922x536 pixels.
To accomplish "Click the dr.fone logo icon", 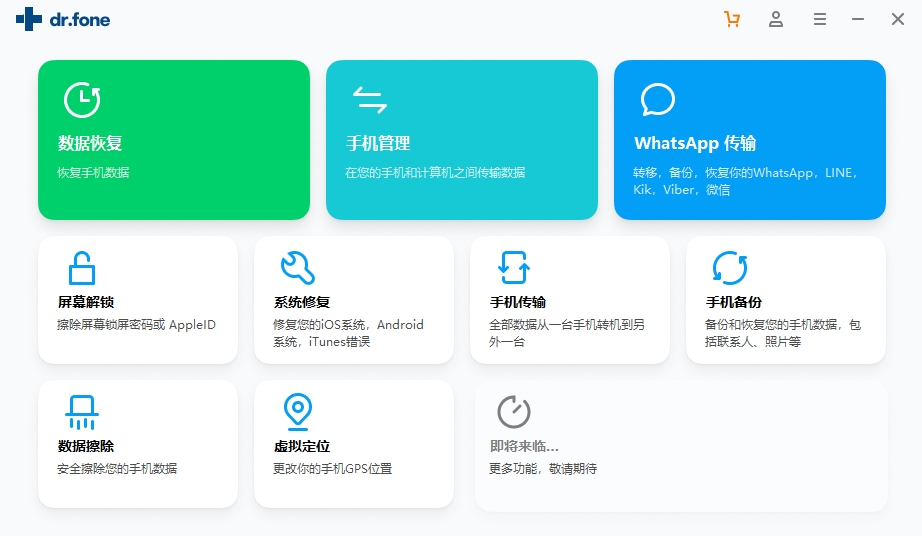I will [29, 19].
